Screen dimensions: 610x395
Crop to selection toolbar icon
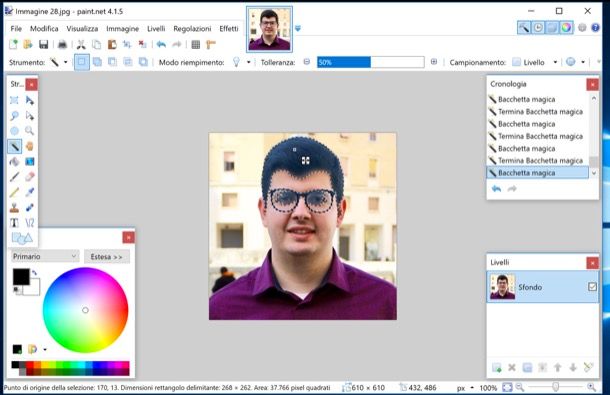pos(127,44)
